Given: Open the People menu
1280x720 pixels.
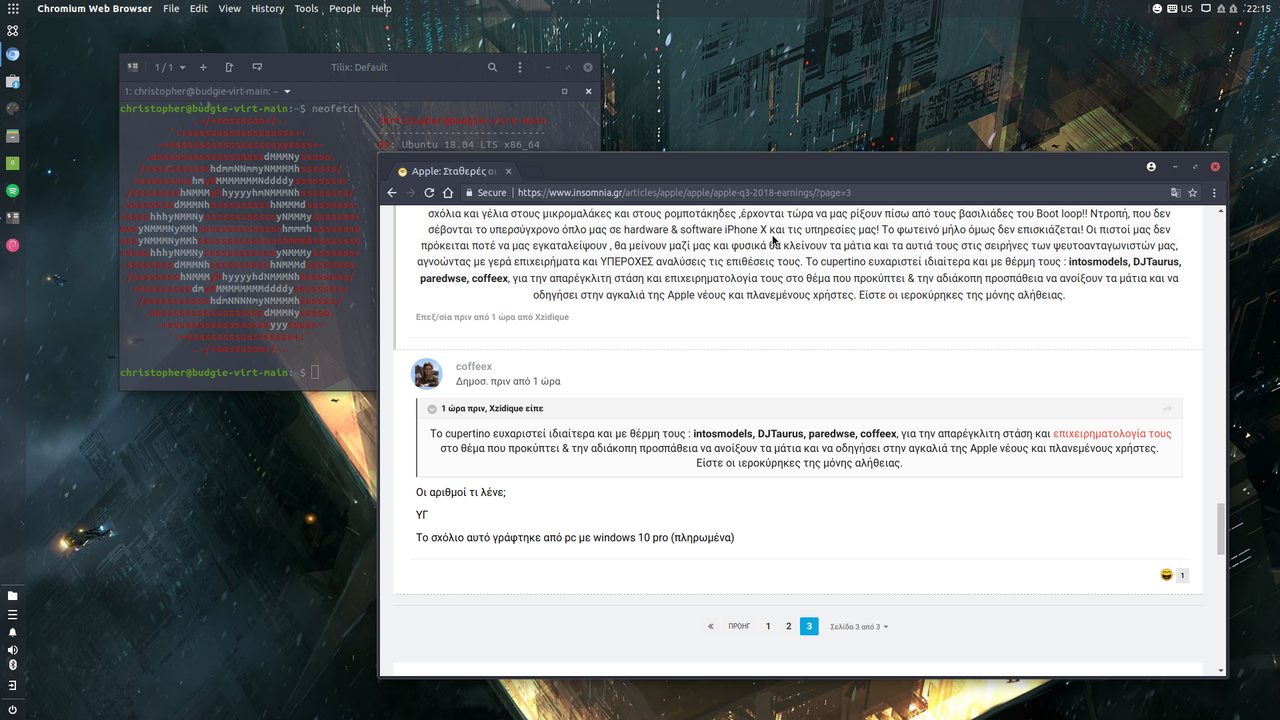Looking at the screenshot, I should [x=345, y=8].
